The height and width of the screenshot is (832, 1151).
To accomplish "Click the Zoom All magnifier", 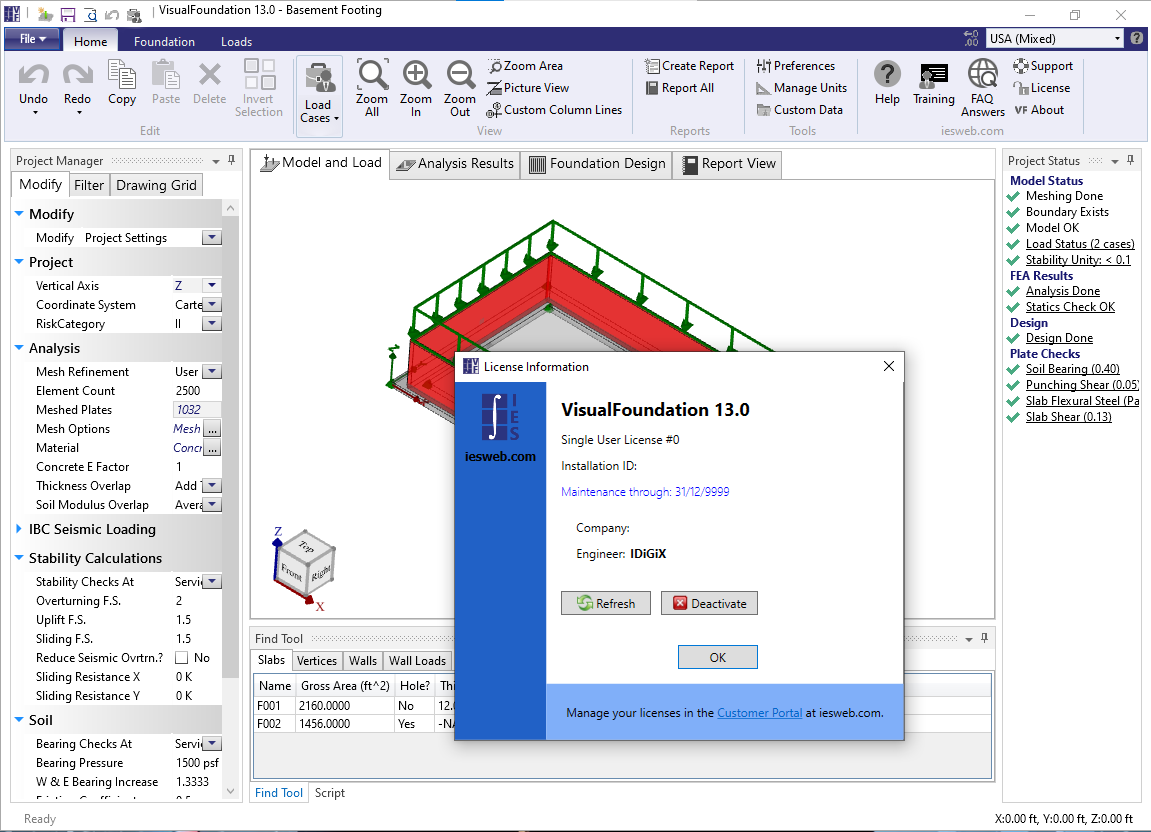I will (x=372, y=75).
